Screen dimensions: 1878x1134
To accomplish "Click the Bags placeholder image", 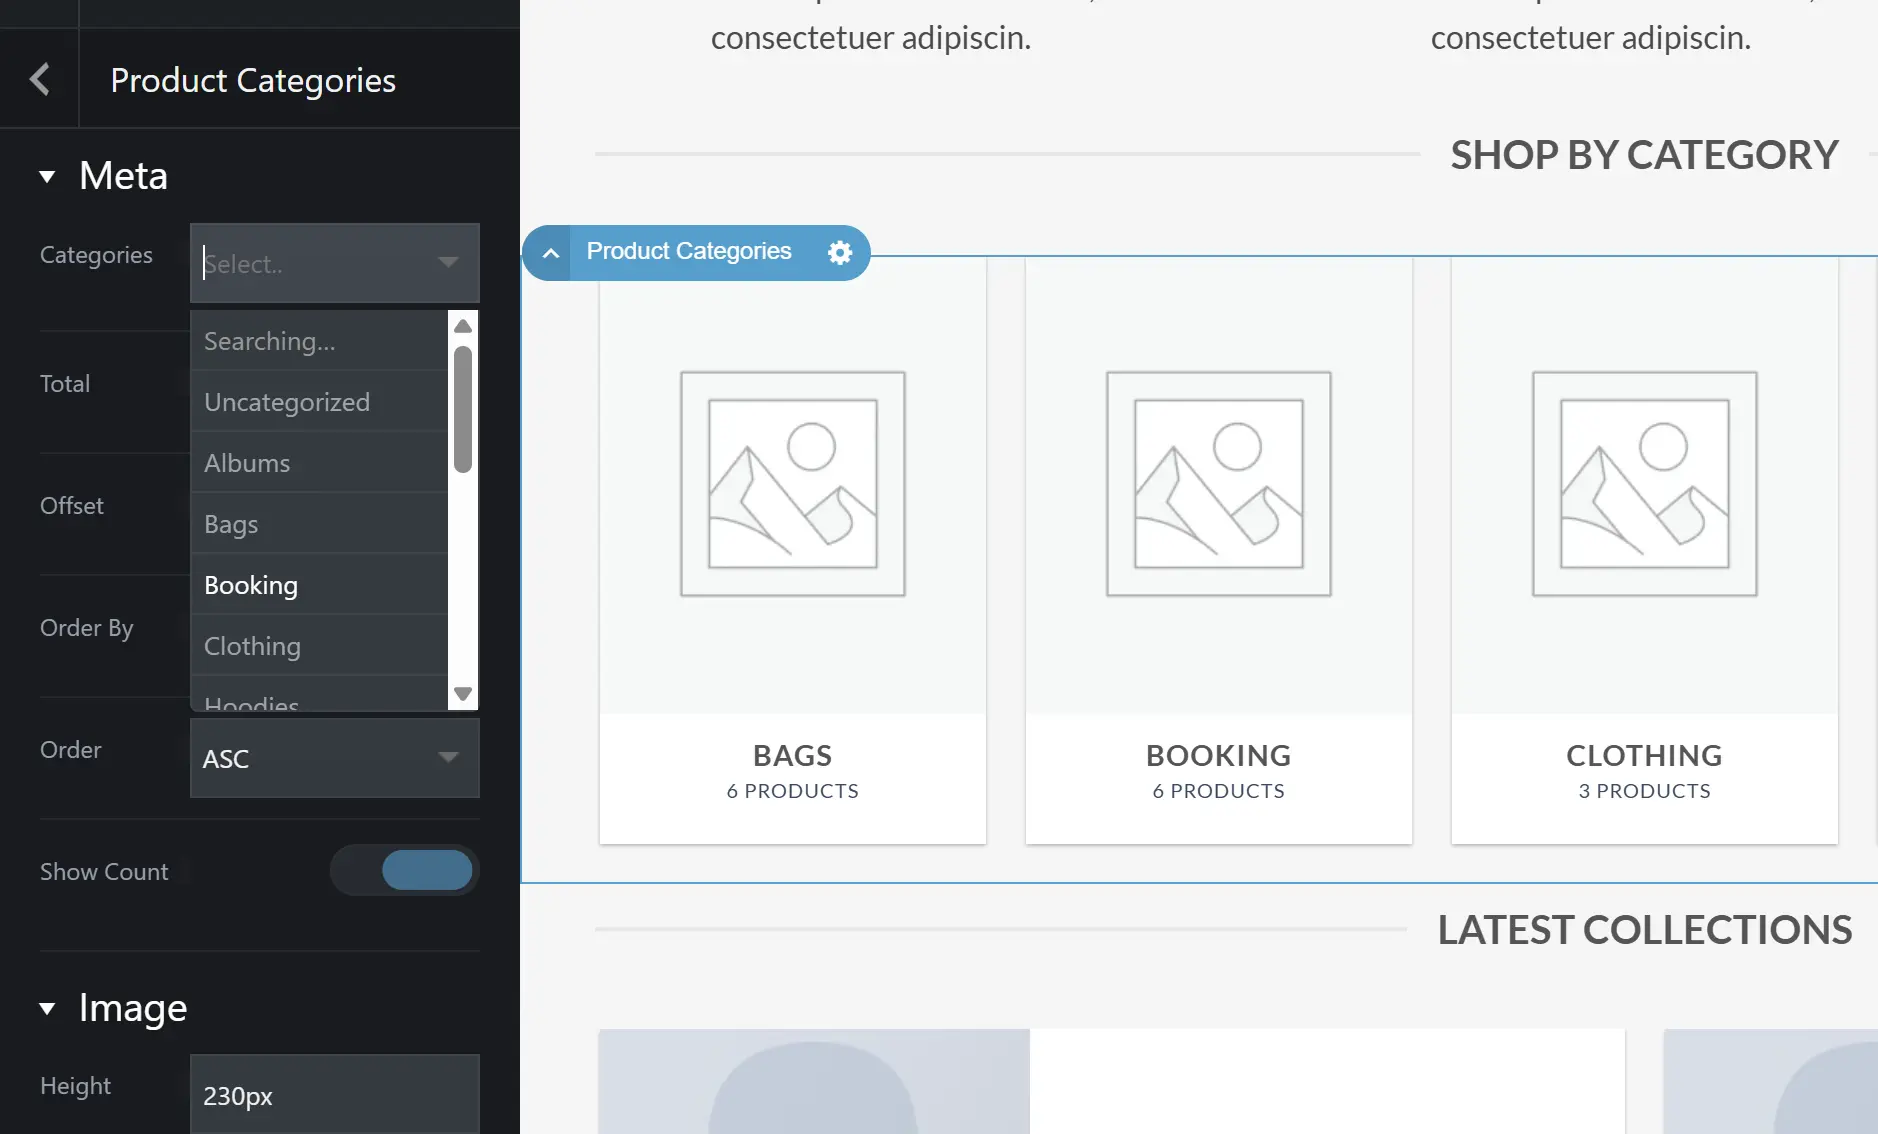I will click(x=793, y=484).
